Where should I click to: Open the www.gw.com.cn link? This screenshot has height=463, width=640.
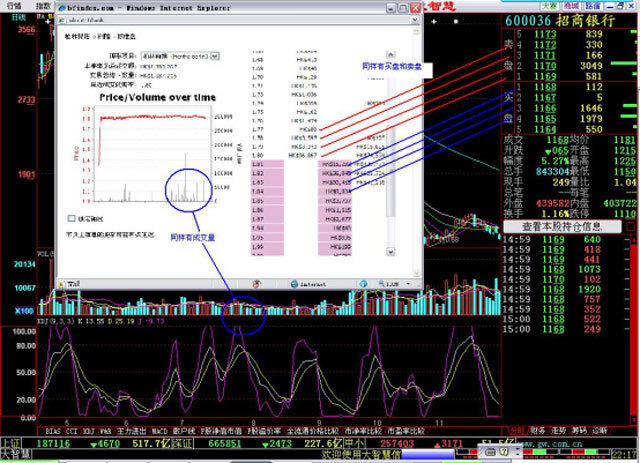[x=551, y=443]
